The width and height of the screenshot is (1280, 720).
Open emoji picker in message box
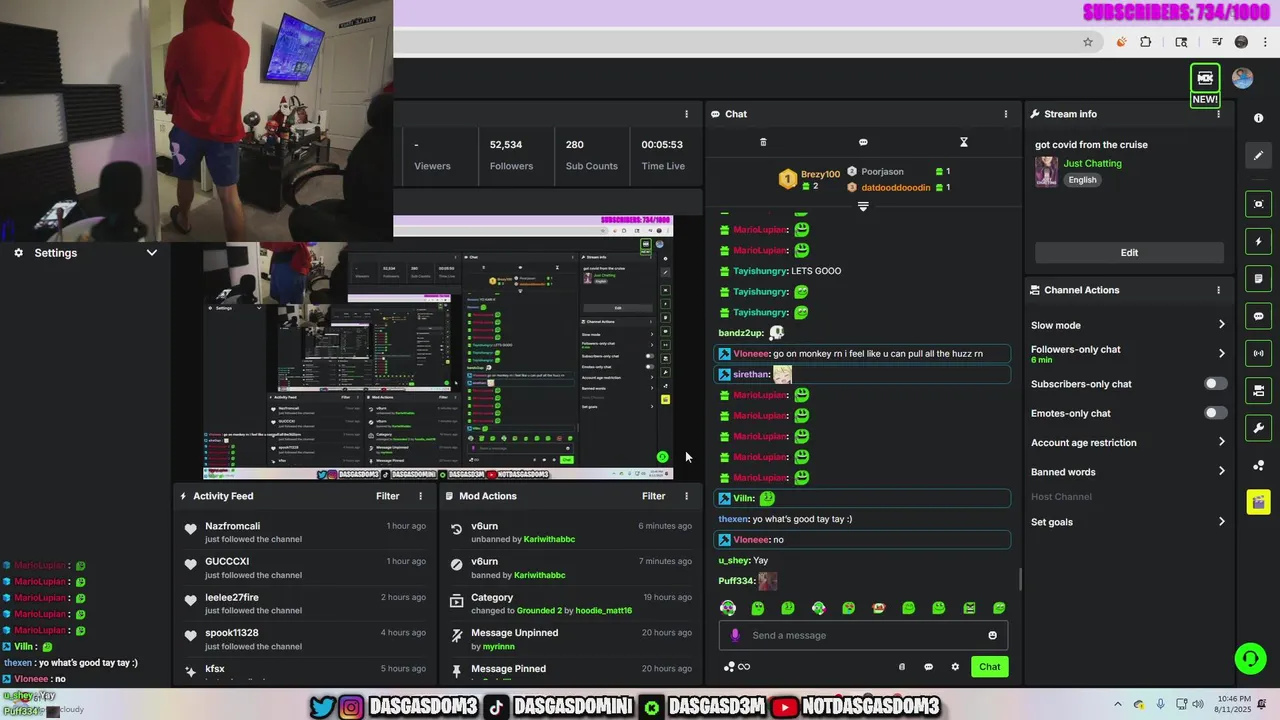[992, 635]
